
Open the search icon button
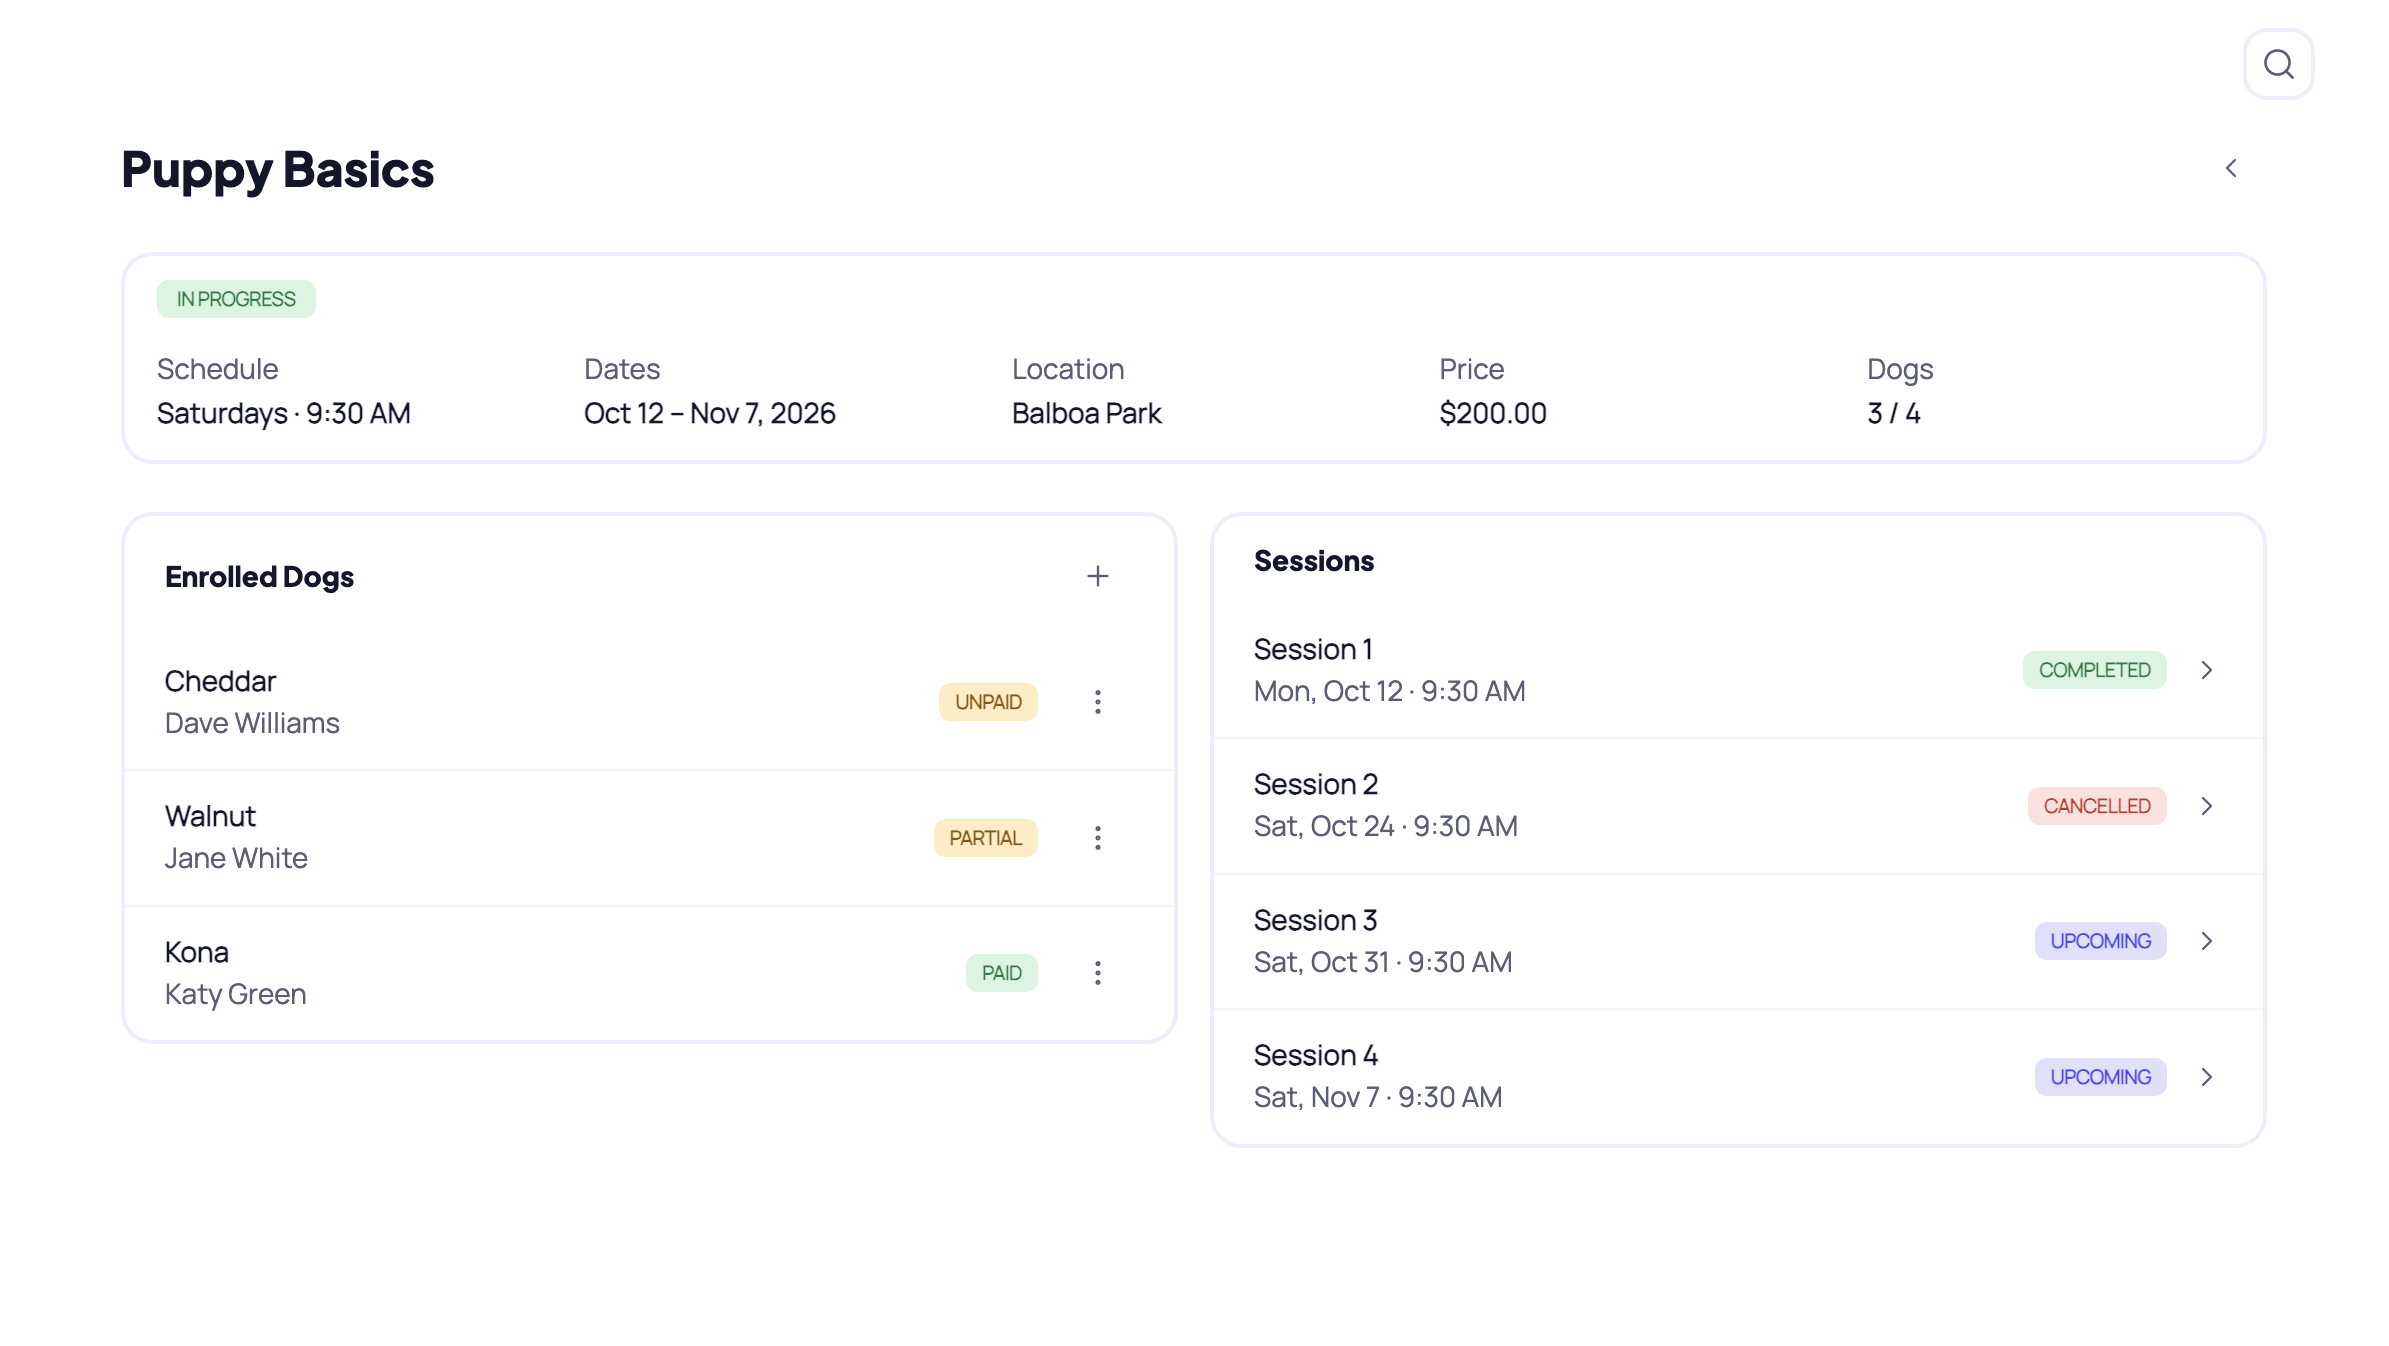point(2278,64)
